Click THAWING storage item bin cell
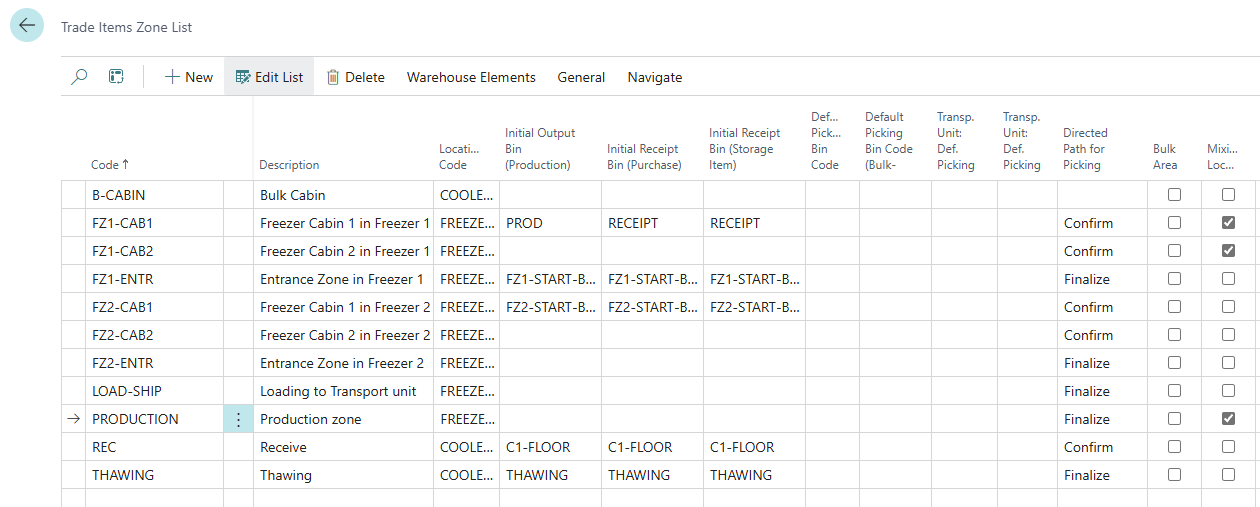Screen dimensions: 1260x507 pos(754,475)
